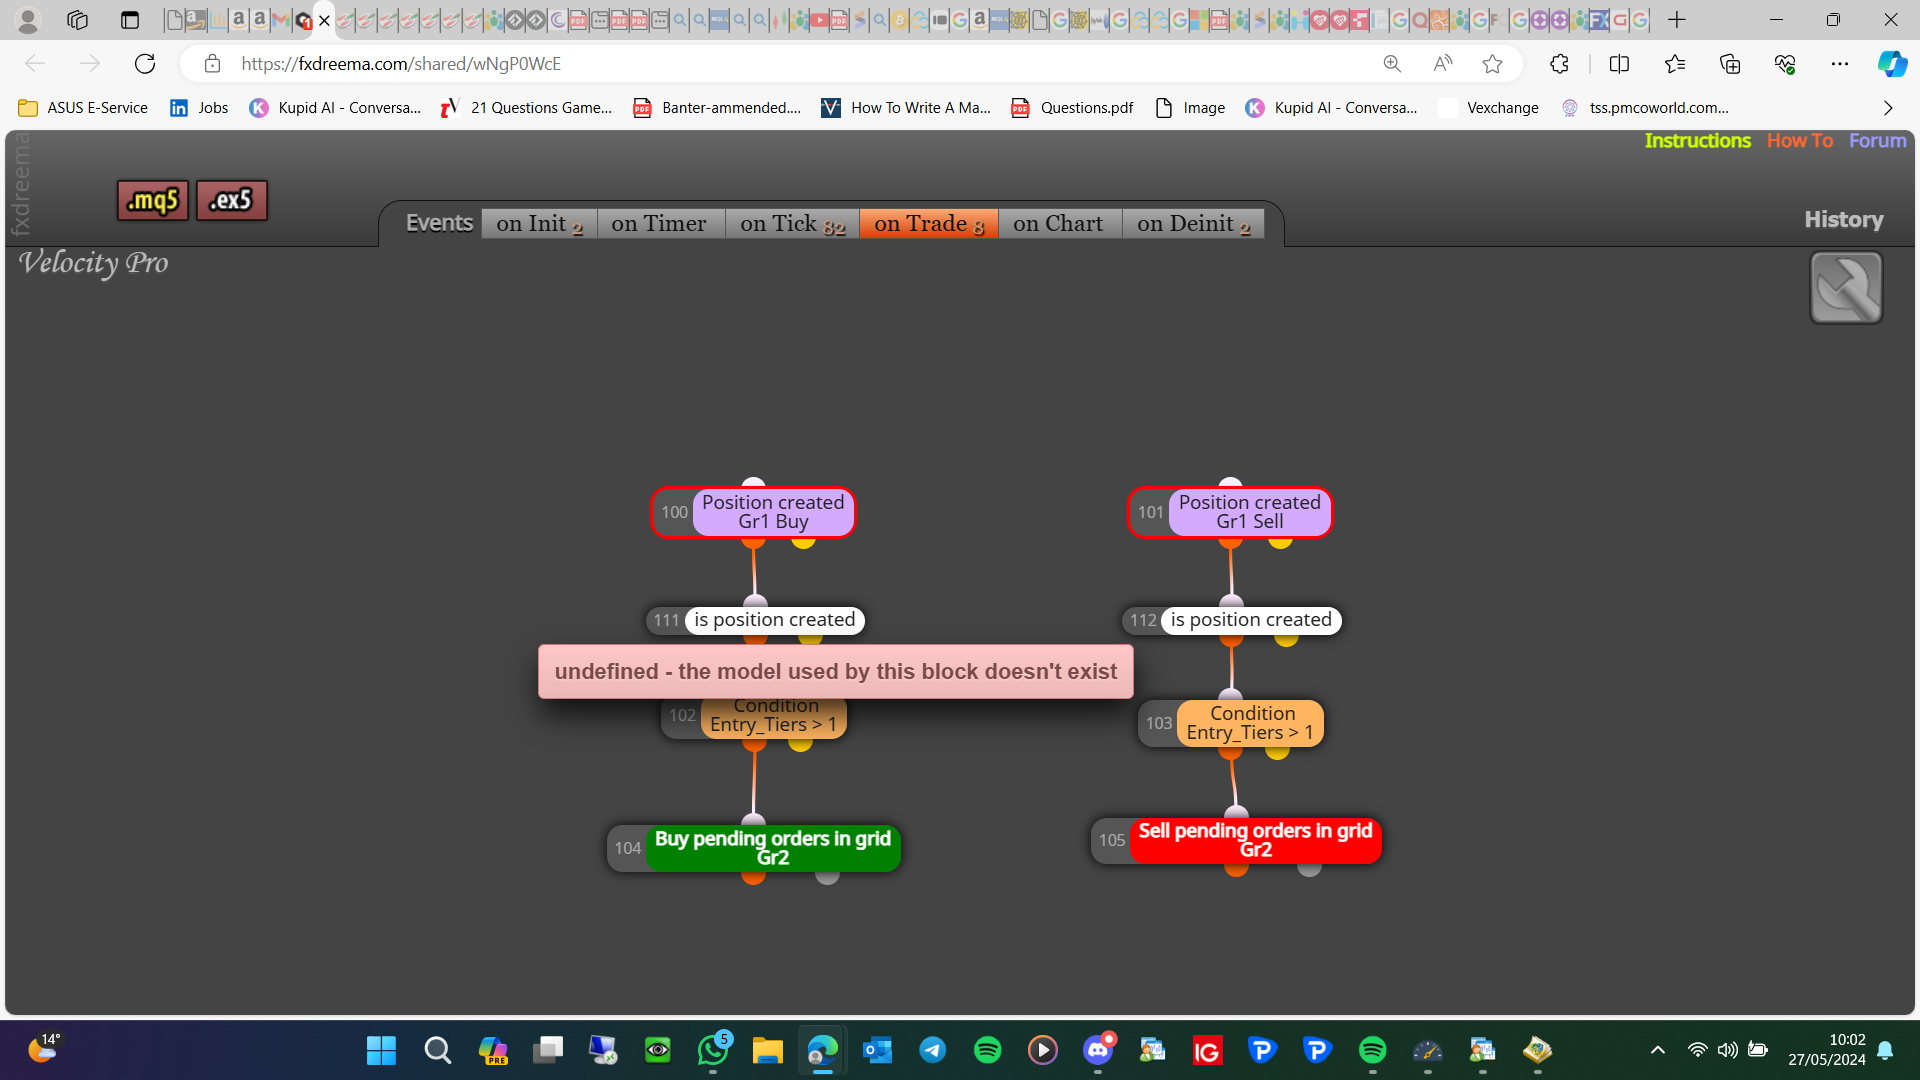Open the Instructions link
Image resolution: width=1920 pixels, height=1080 pixels.
coord(1697,141)
